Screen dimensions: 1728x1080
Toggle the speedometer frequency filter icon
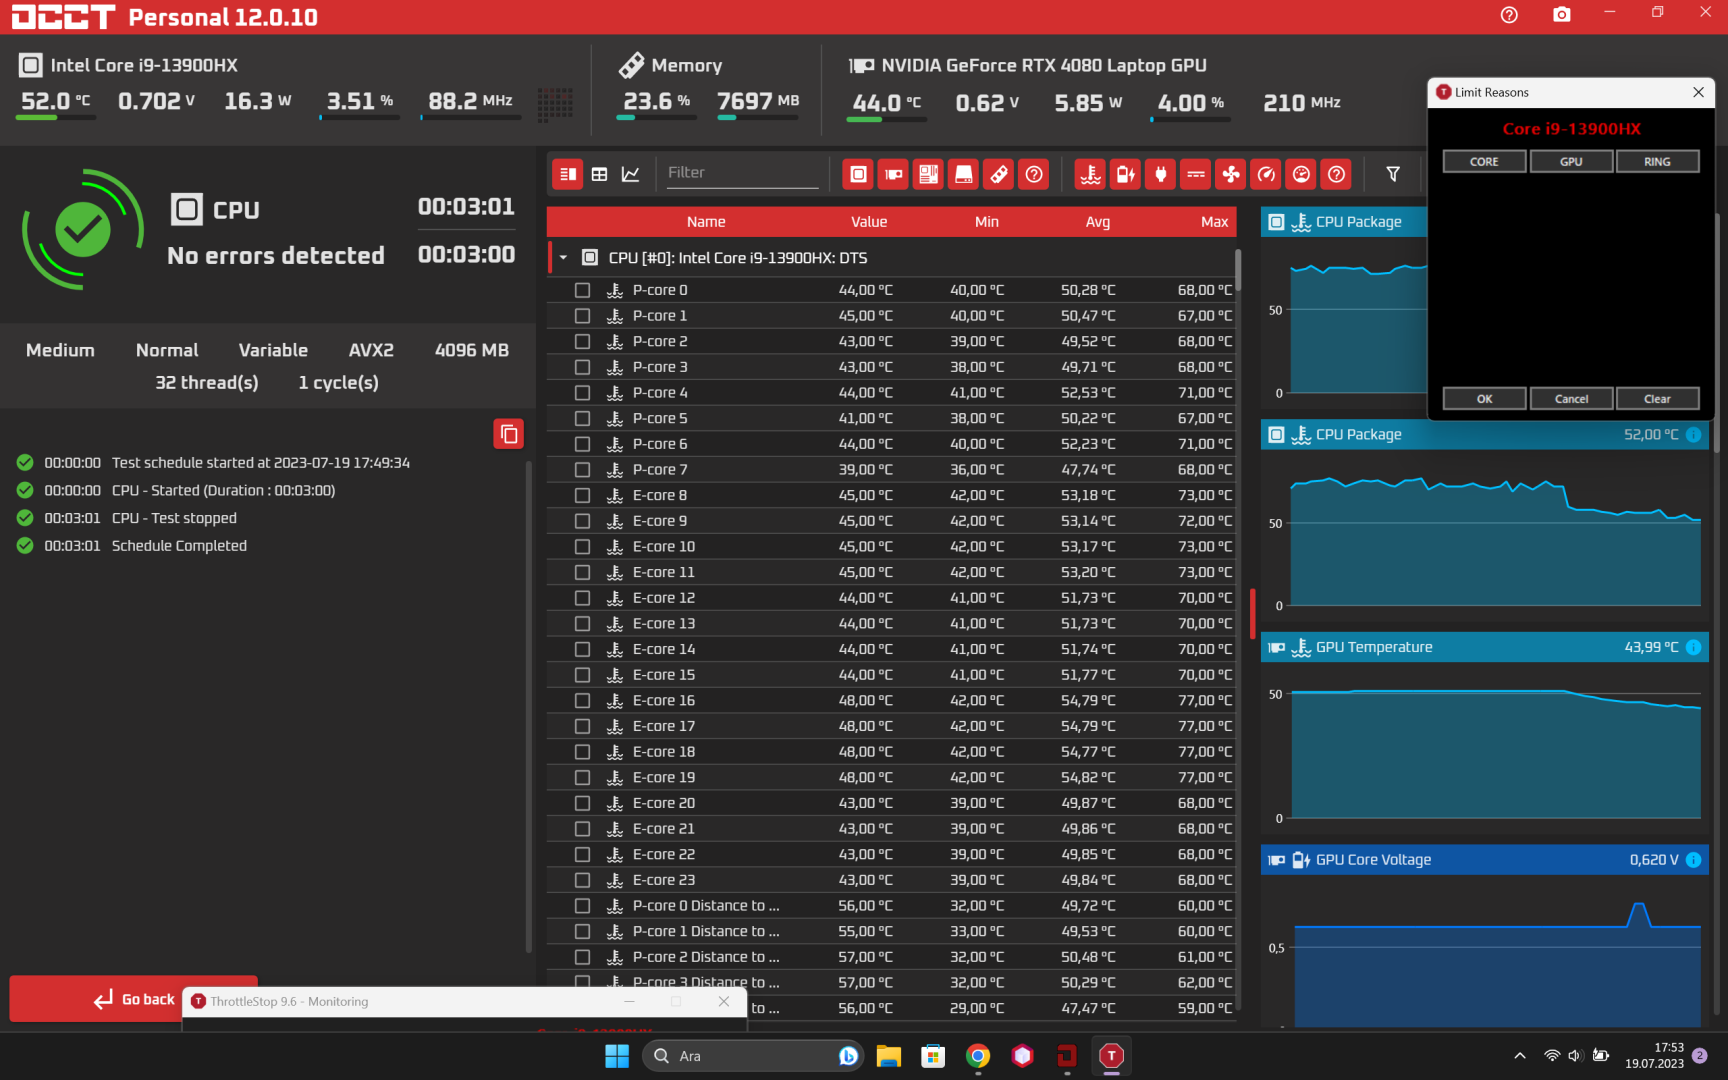(x=1266, y=174)
